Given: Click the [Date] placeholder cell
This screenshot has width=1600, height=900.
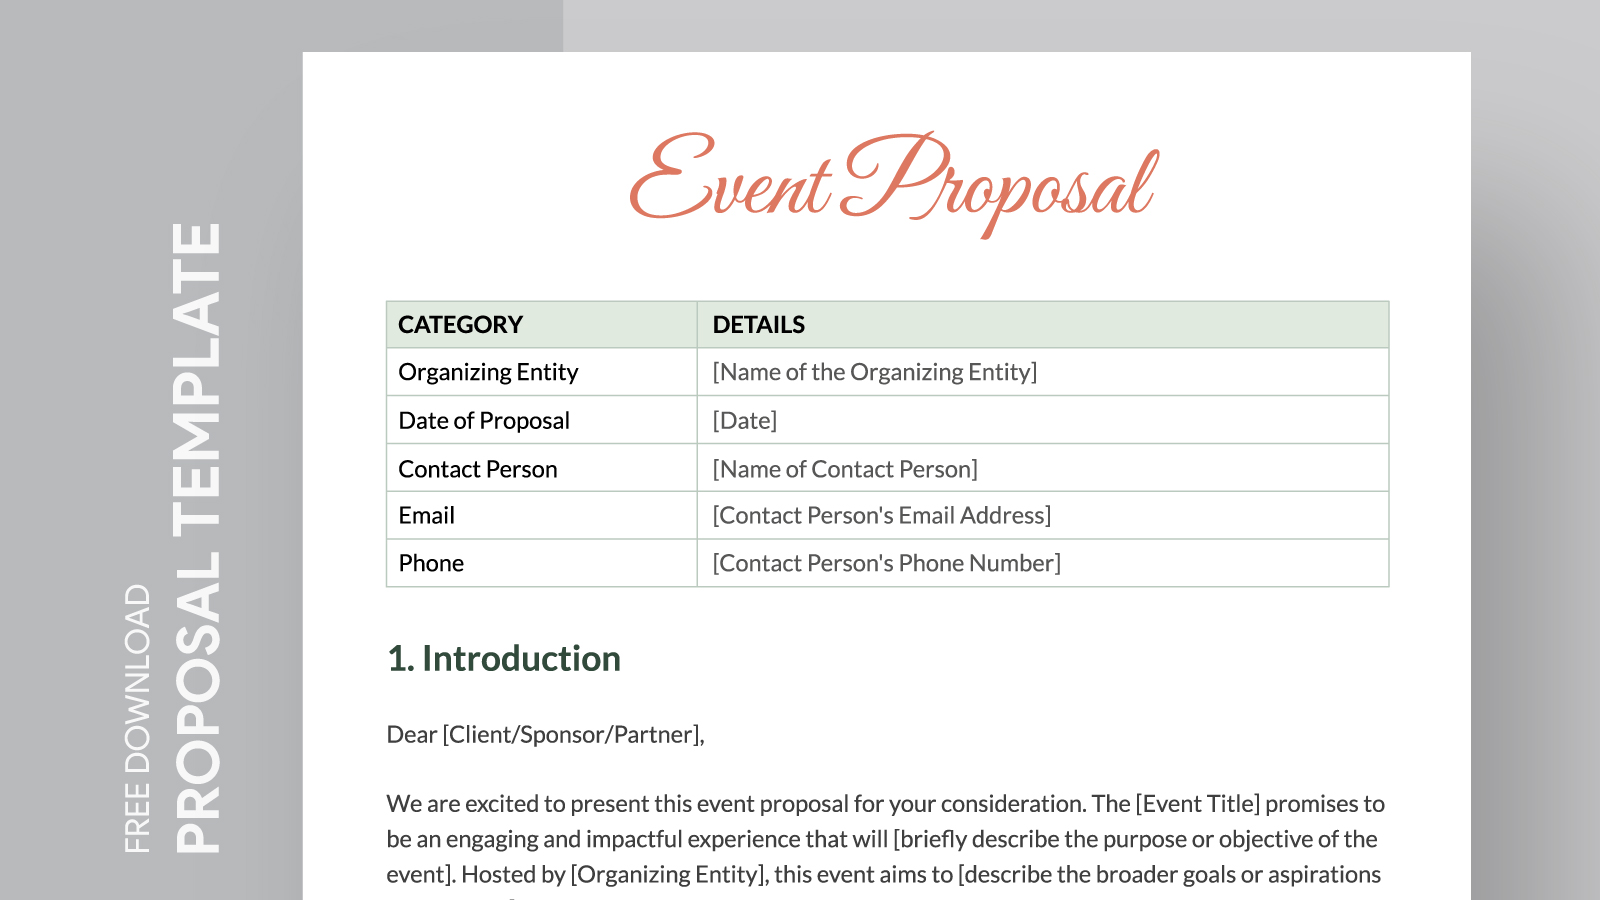Looking at the screenshot, I should tap(744, 421).
